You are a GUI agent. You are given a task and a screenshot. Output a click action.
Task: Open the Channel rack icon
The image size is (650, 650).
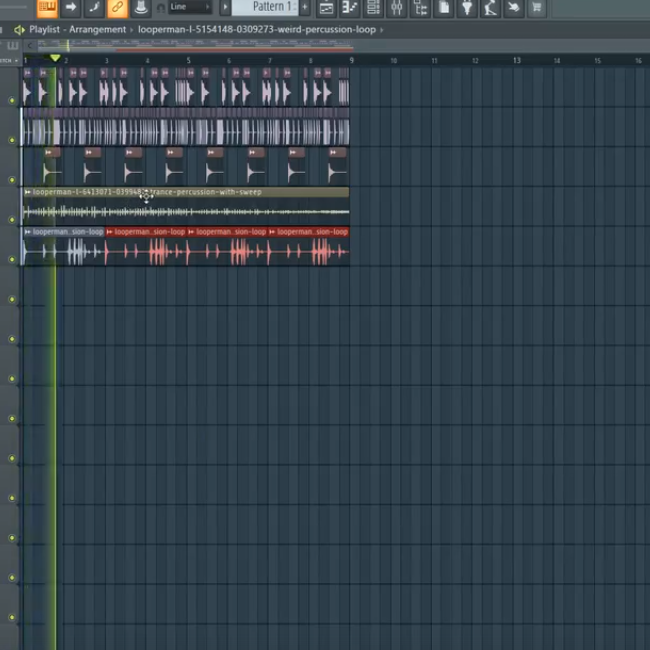[x=373, y=8]
